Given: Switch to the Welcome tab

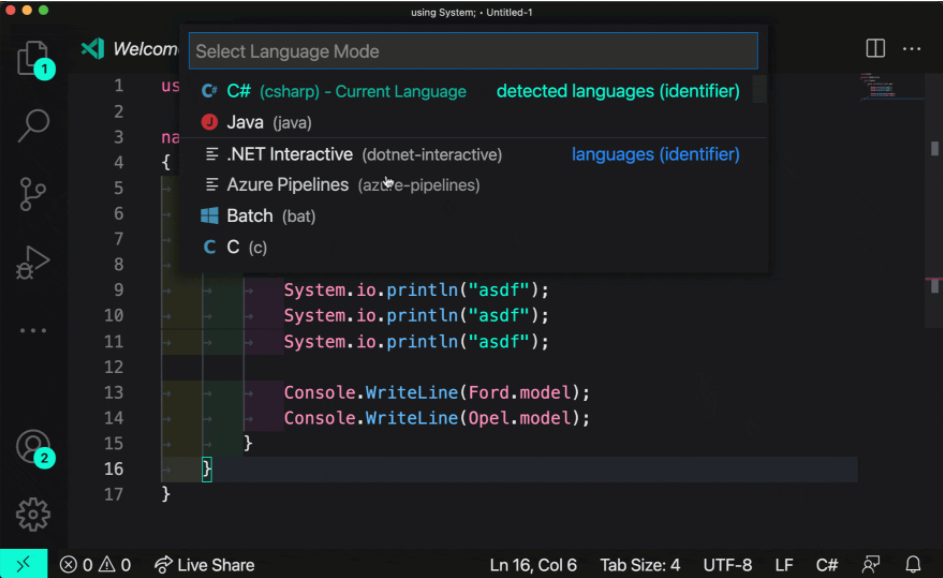Looking at the screenshot, I should click(x=129, y=49).
